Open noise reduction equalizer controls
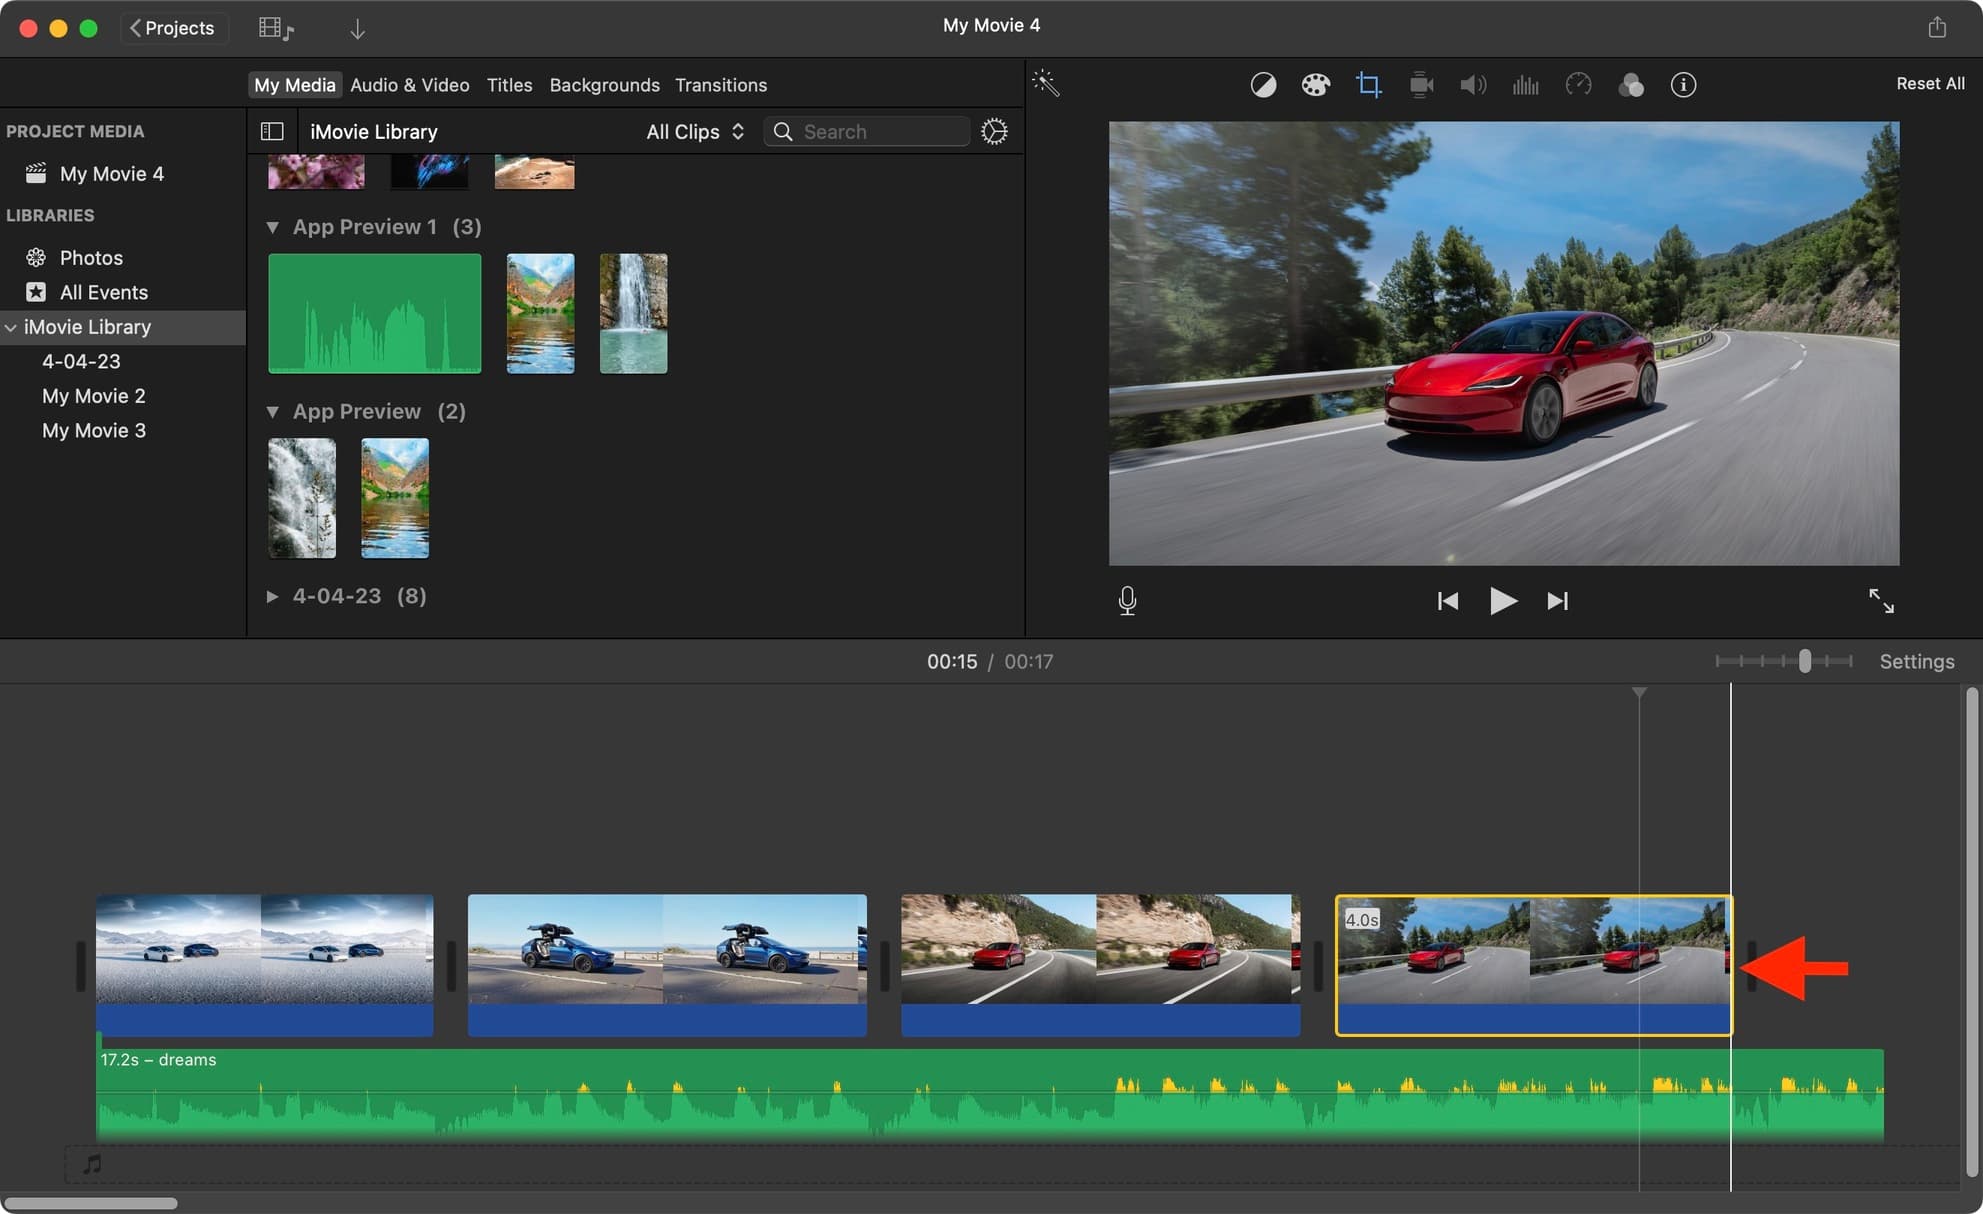 [1525, 85]
